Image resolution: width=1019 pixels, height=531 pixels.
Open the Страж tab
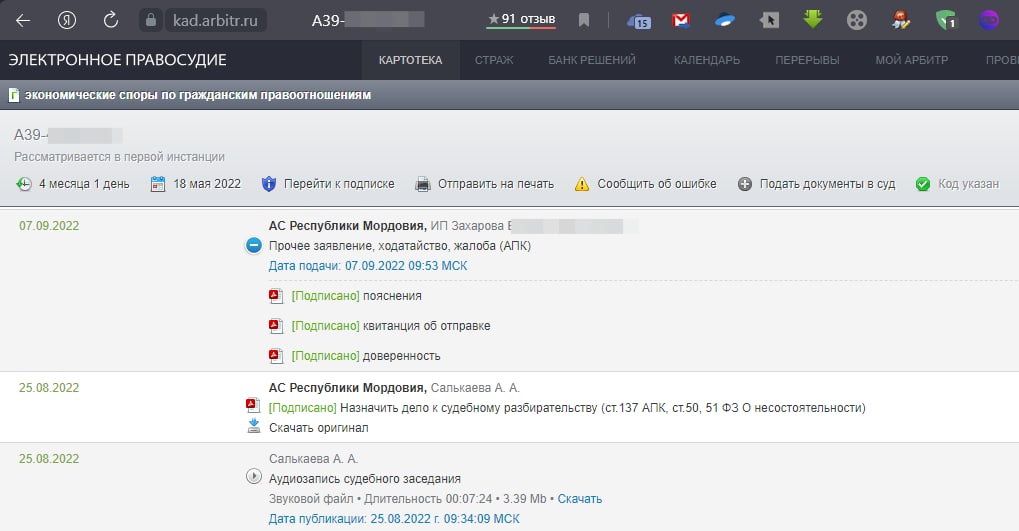494,60
